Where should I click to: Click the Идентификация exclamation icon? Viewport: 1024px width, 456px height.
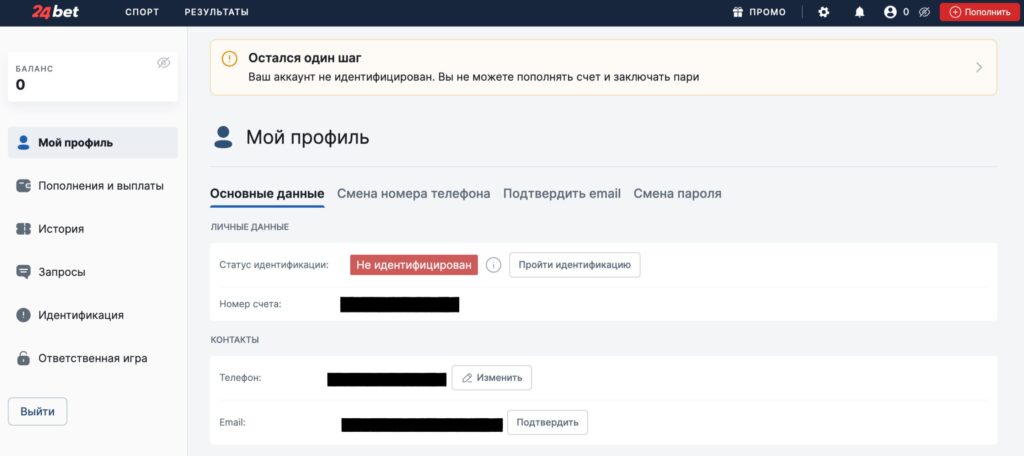(x=24, y=316)
